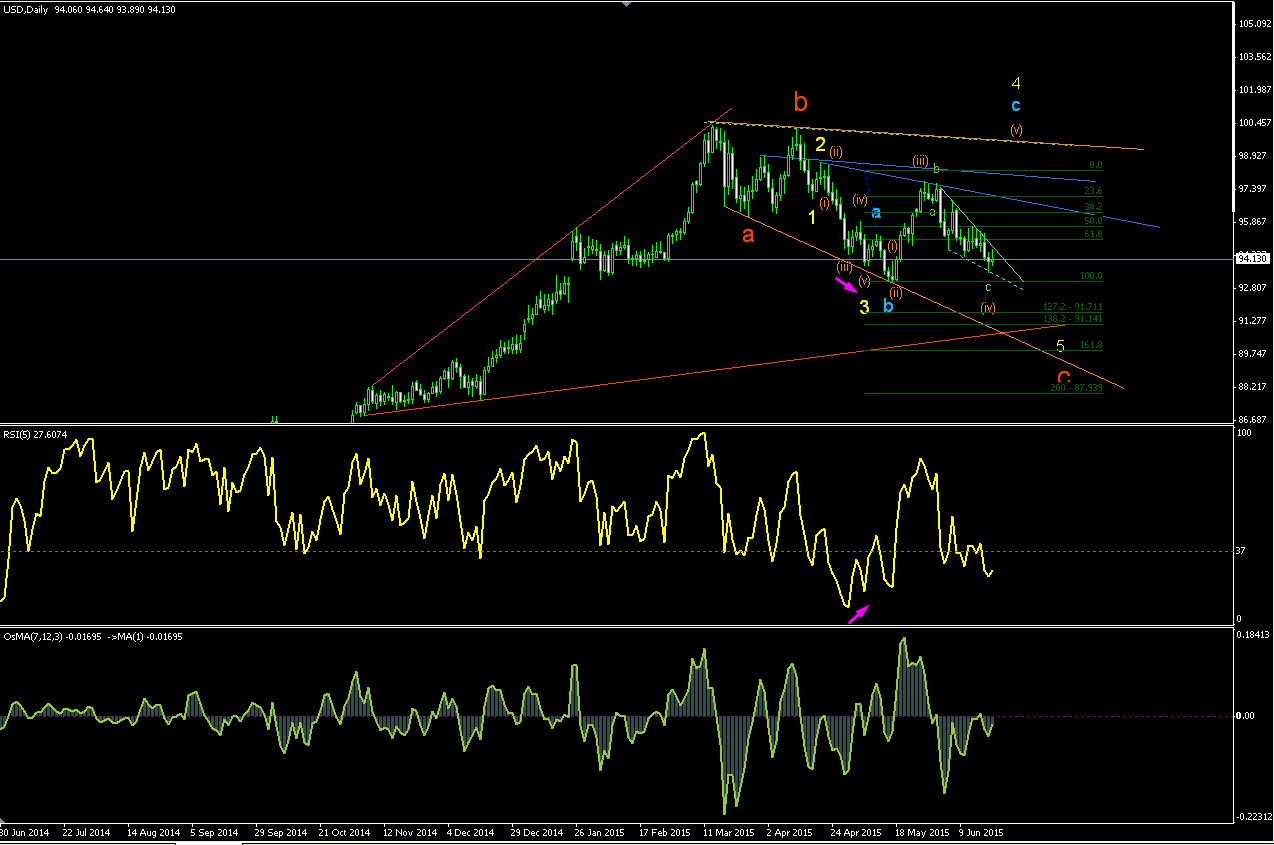Click the Fibonacci 23.6 level label
The height and width of the screenshot is (845, 1274).
point(1093,190)
